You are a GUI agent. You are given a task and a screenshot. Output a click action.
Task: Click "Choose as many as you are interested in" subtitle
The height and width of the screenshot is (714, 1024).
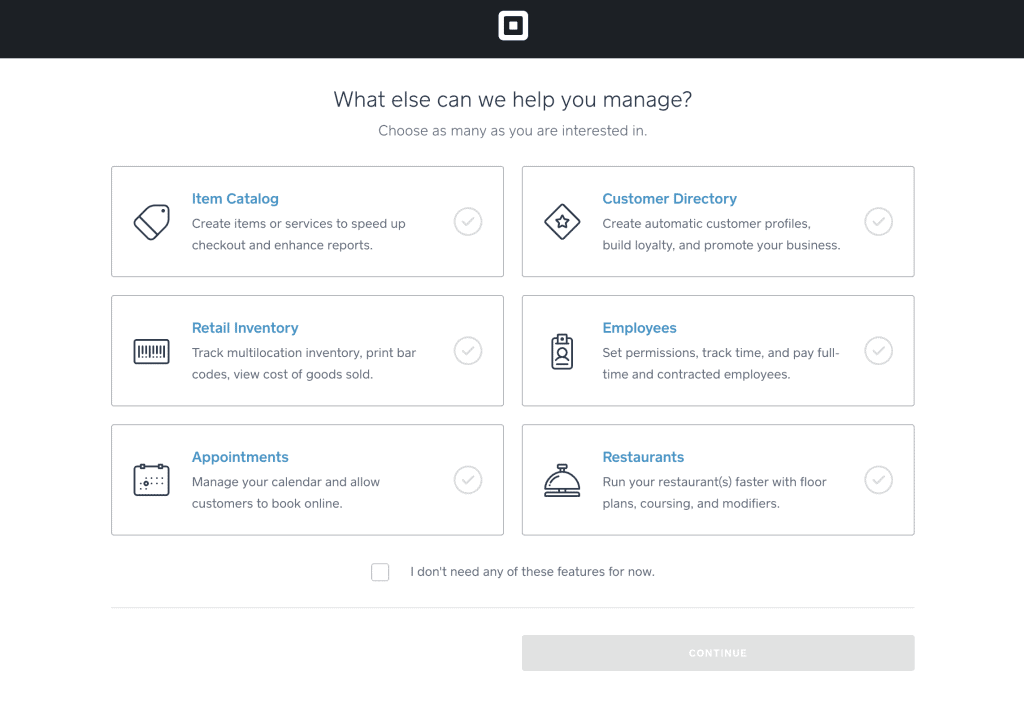(x=513, y=131)
